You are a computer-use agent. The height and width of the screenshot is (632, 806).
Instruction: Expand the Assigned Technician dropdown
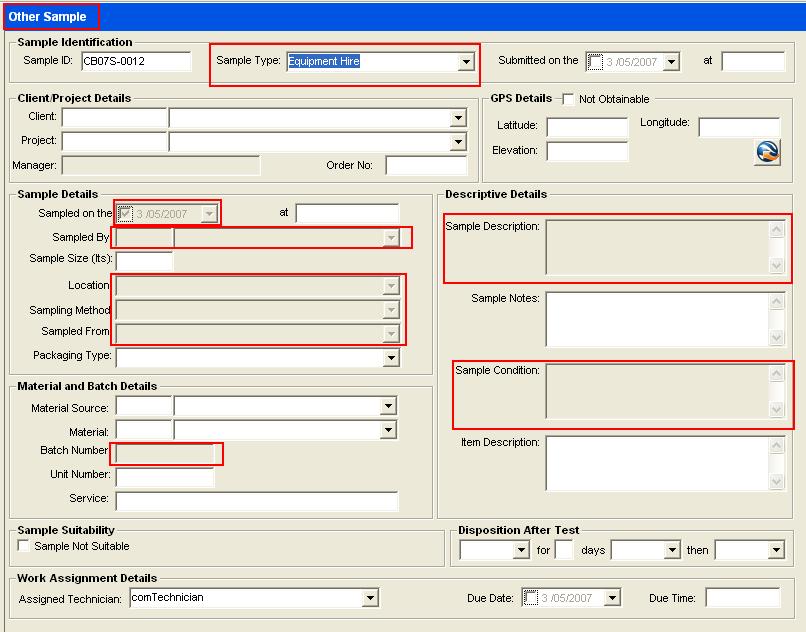(370, 598)
